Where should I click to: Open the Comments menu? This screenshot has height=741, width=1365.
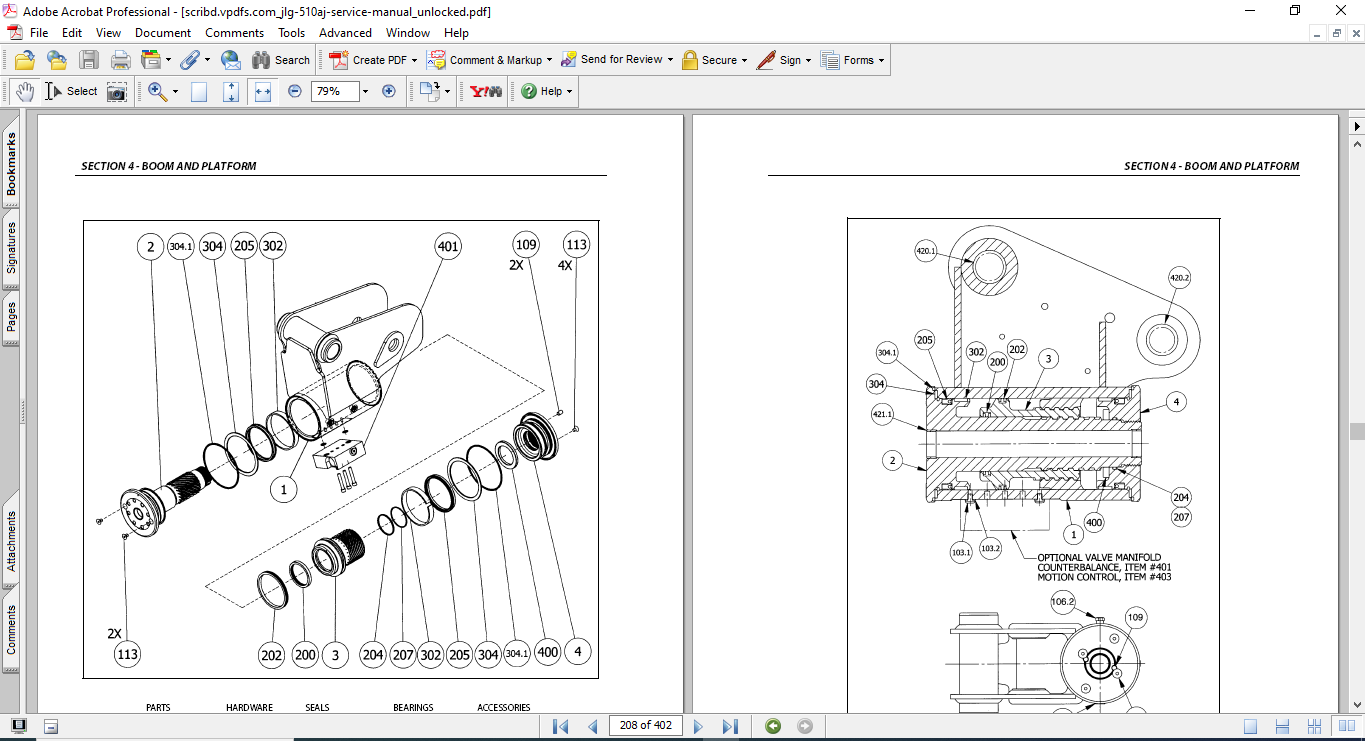tap(235, 33)
